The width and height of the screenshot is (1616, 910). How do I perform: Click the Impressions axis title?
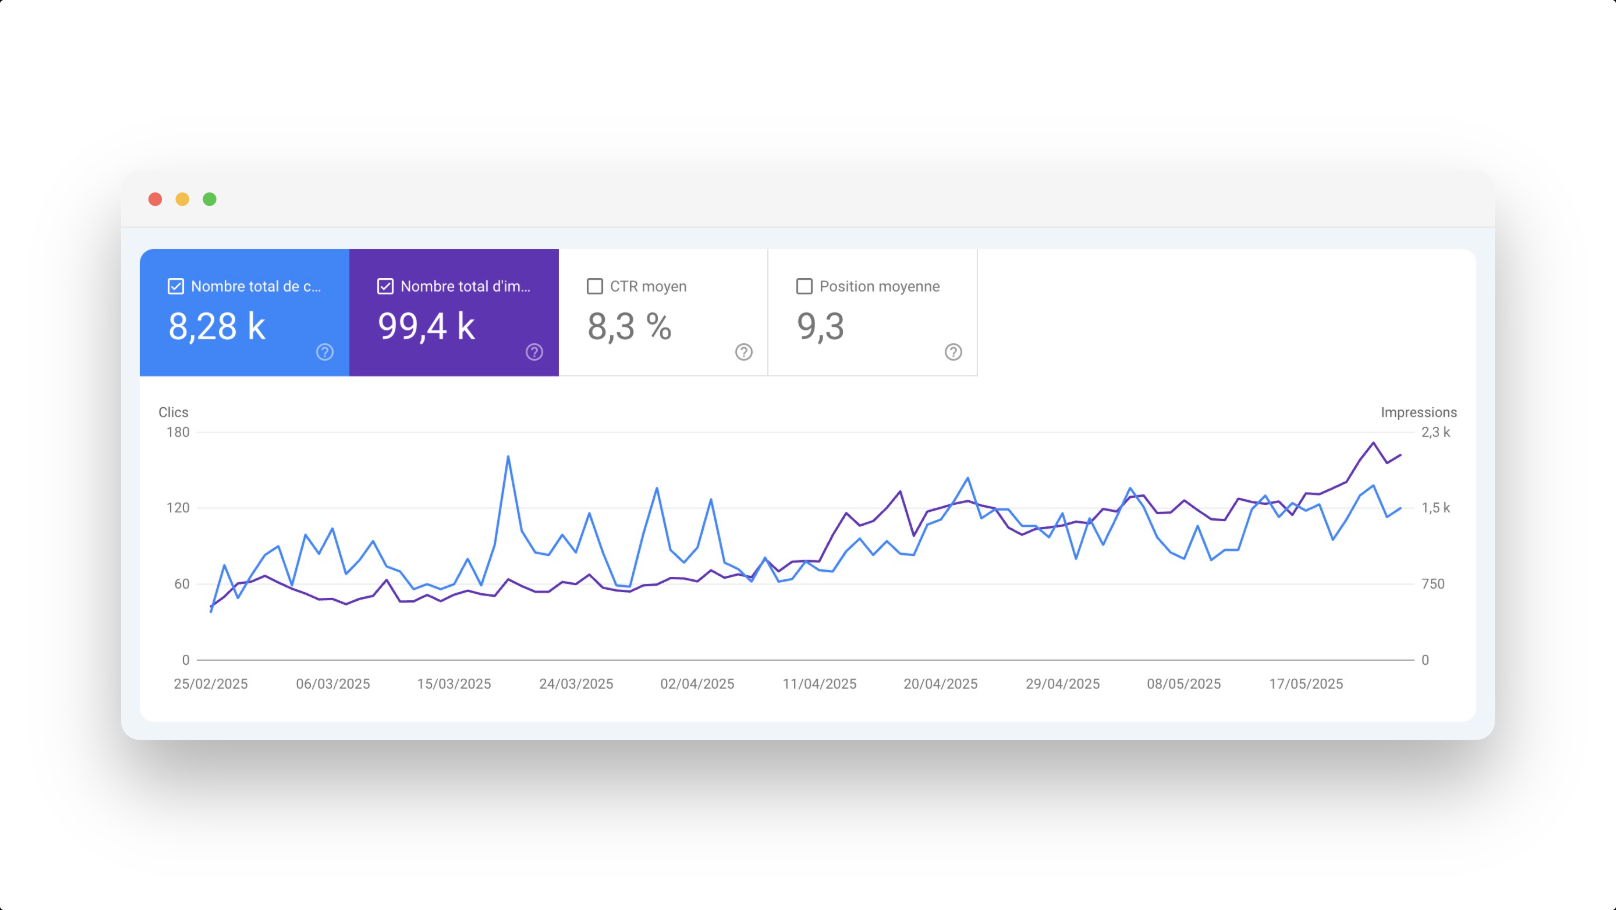(x=1418, y=412)
